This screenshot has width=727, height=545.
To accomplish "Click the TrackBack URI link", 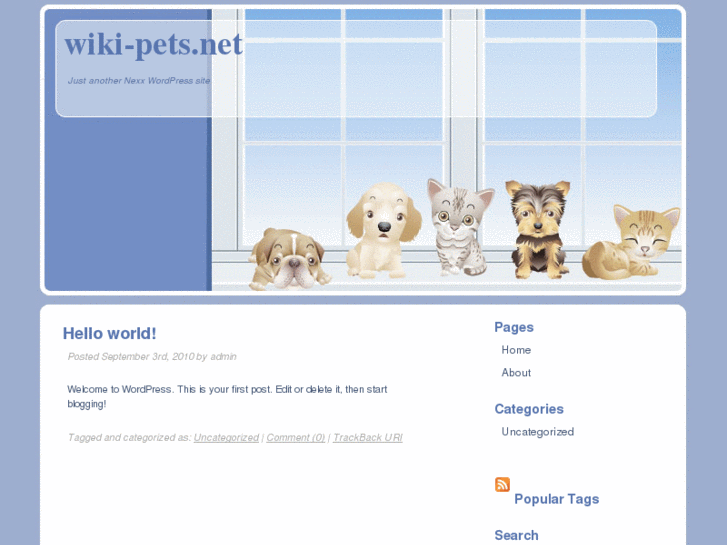I will point(368,437).
